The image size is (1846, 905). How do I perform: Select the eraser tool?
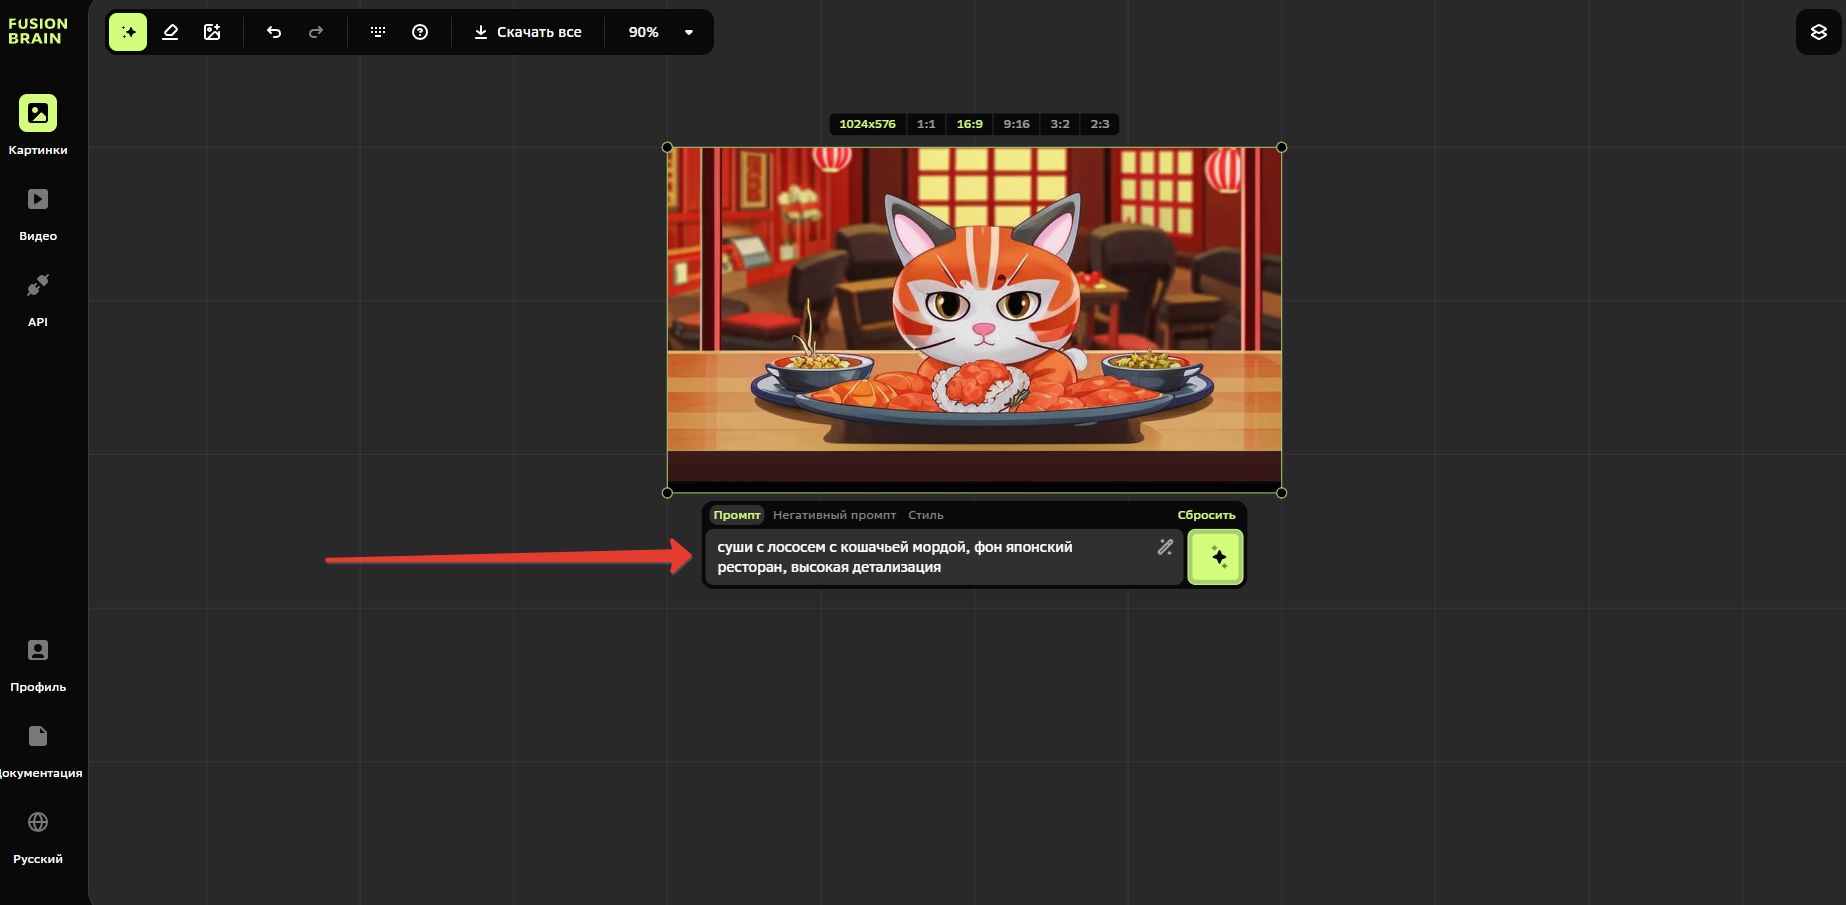pyautogui.click(x=170, y=32)
